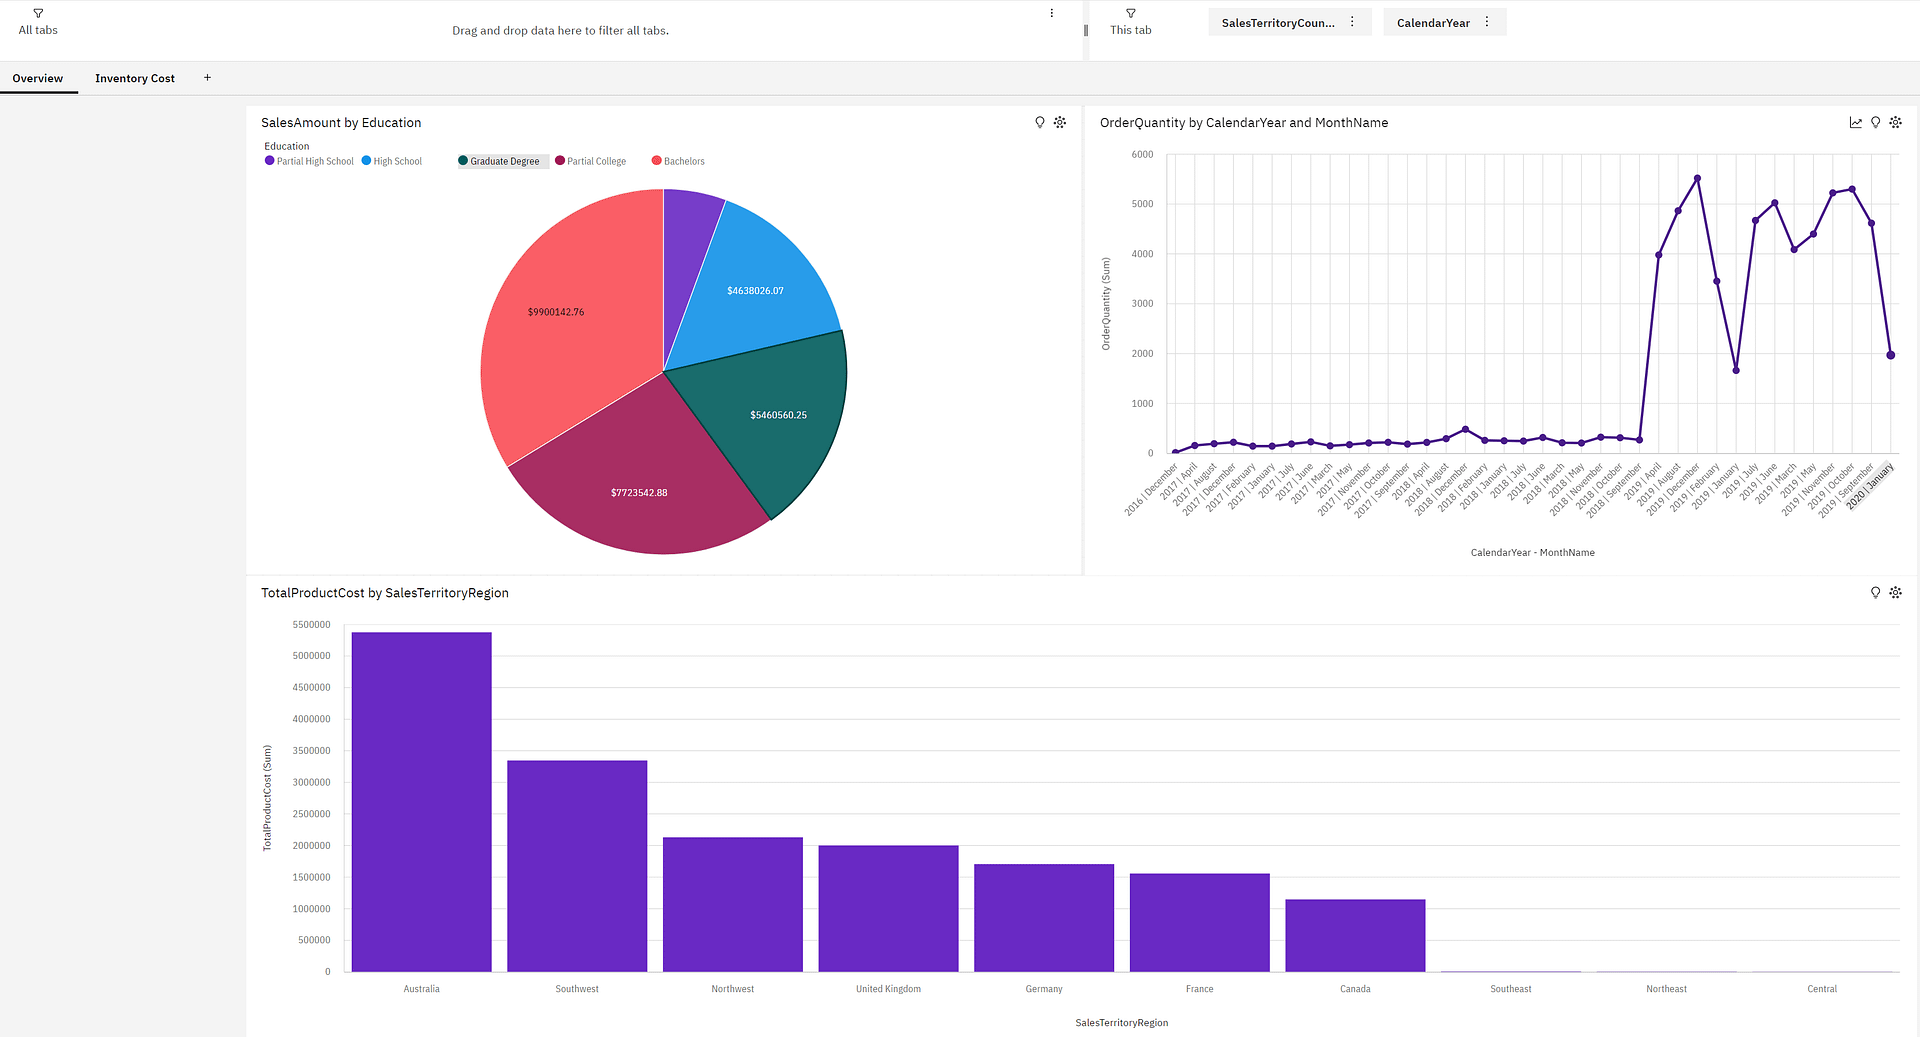Click the AI explore icon on OrderQuantity chart

point(1896,122)
